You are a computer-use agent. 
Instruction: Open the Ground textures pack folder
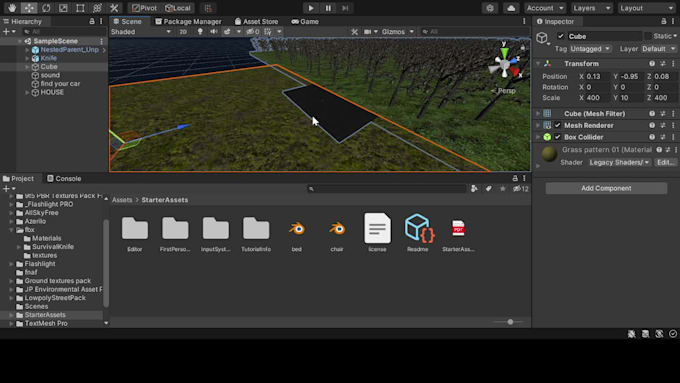[x=58, y=281]
